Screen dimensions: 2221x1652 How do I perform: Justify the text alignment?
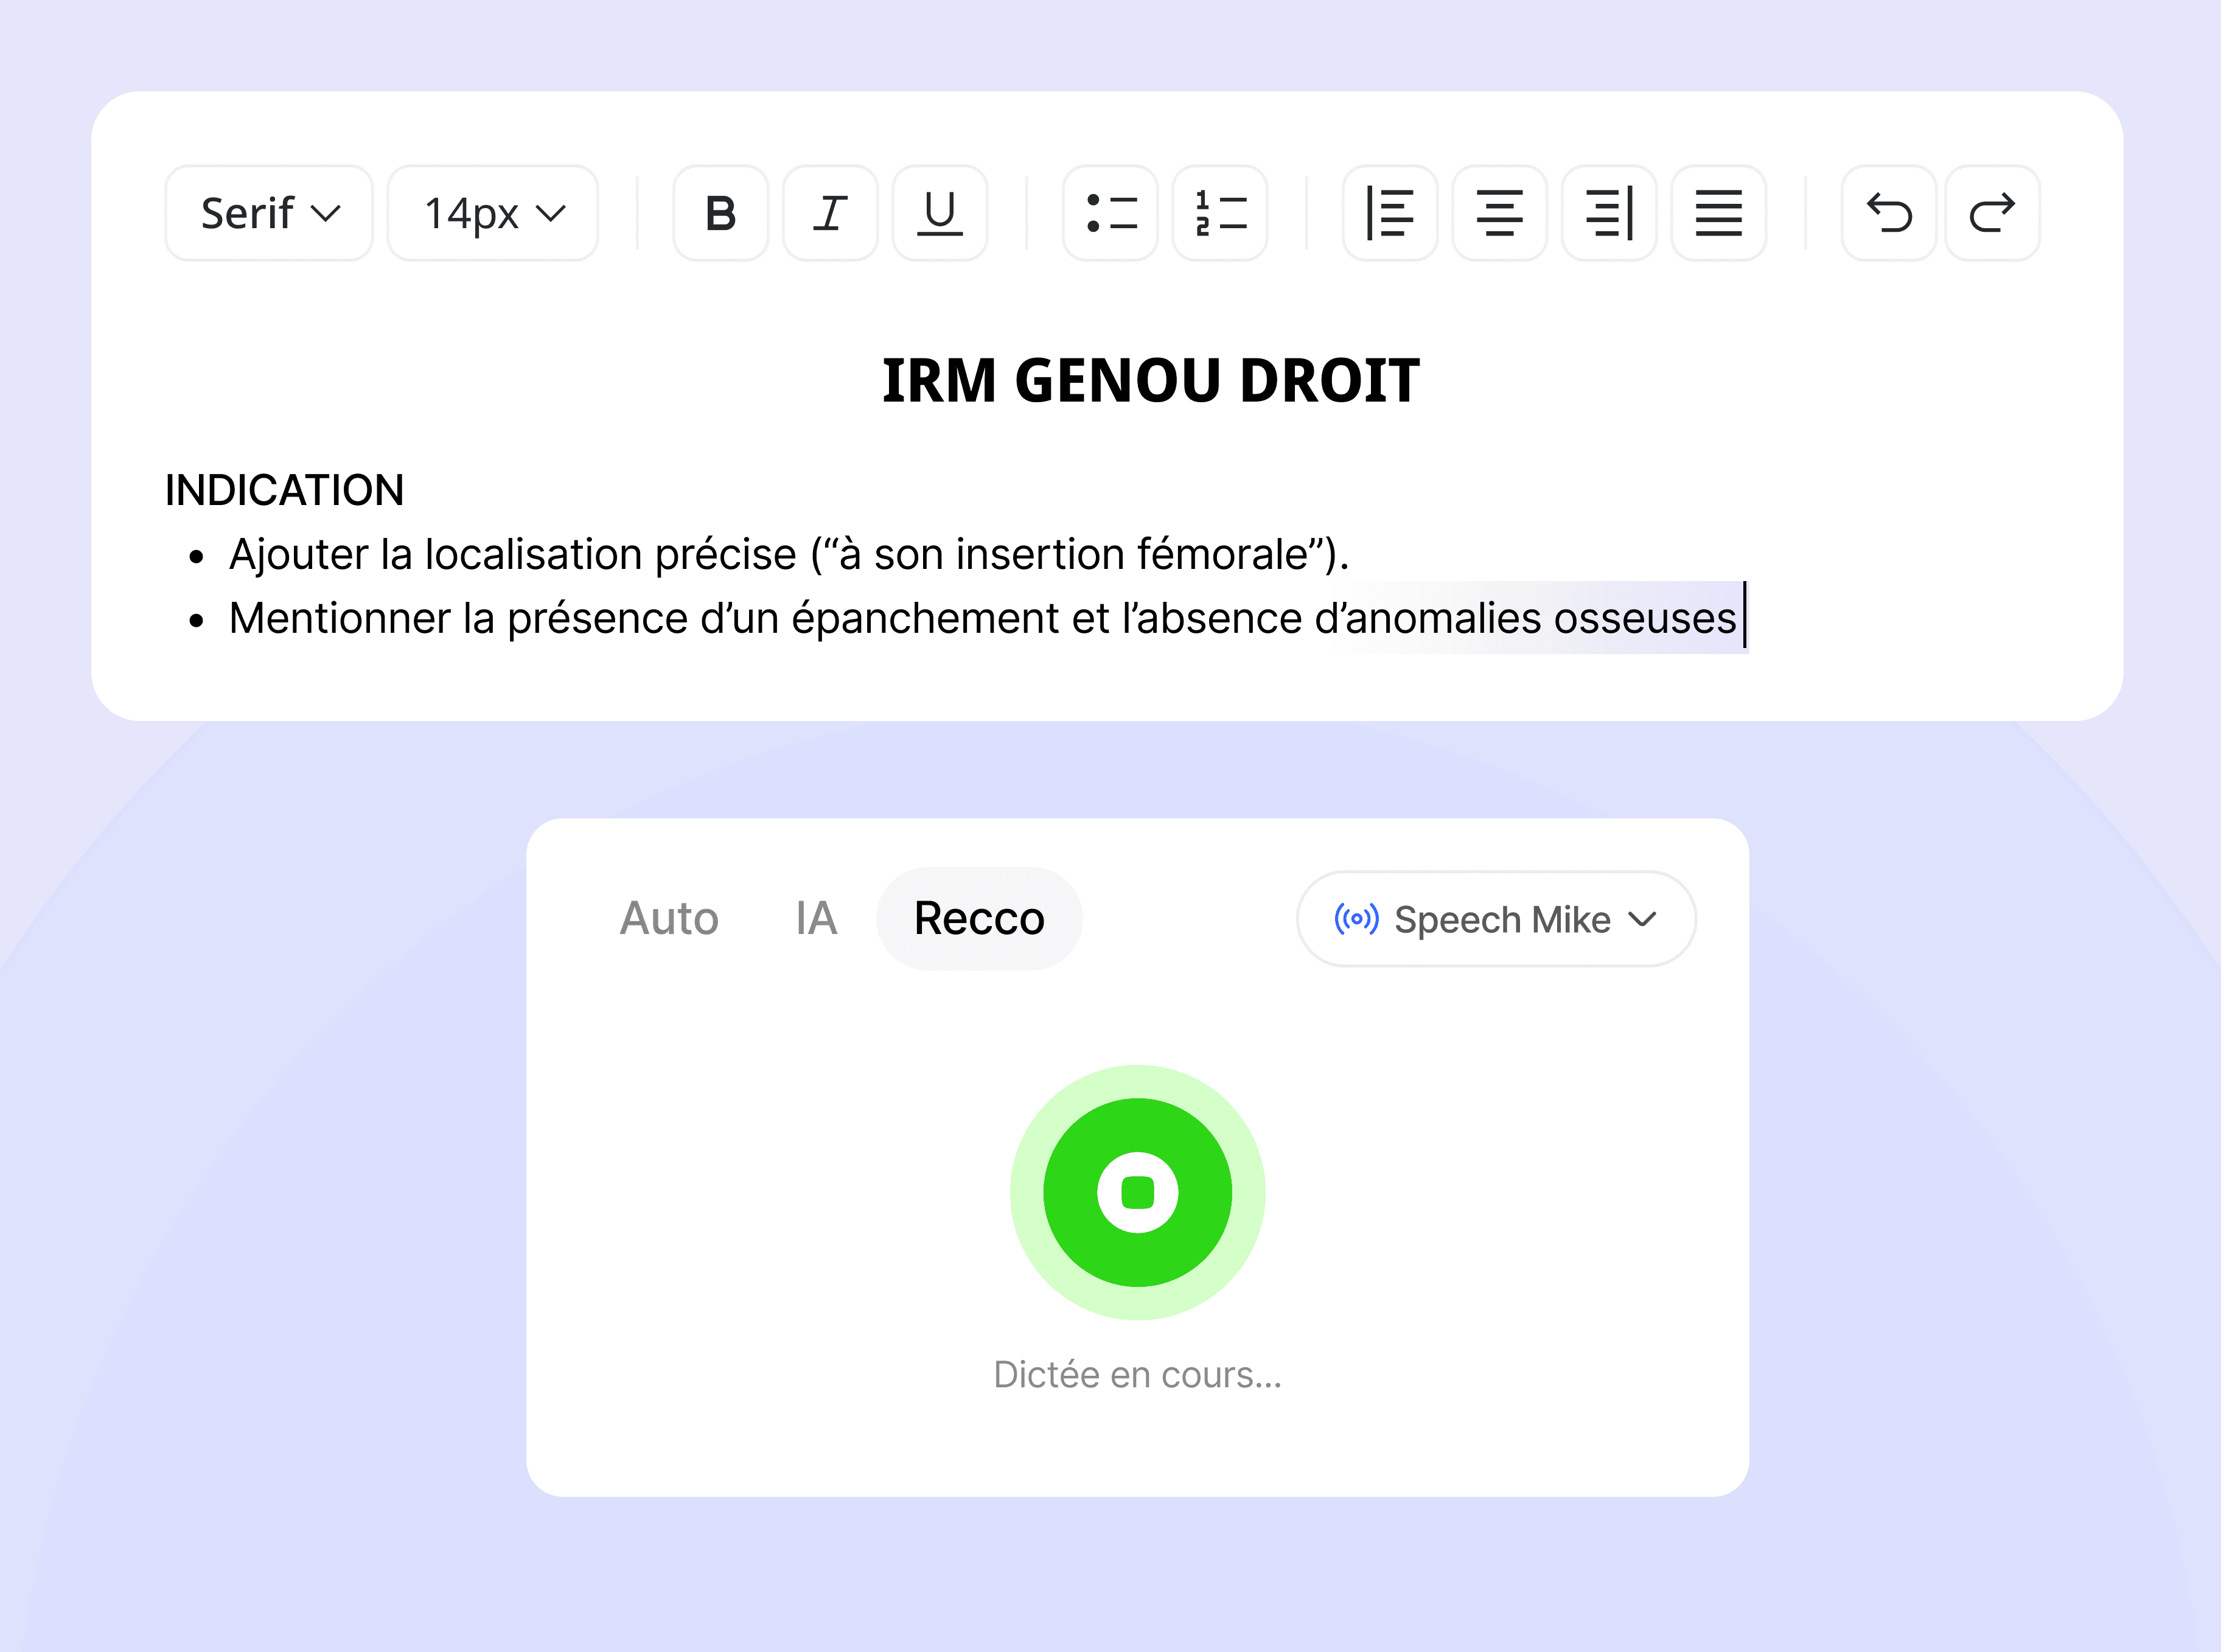coord(1718,213)
